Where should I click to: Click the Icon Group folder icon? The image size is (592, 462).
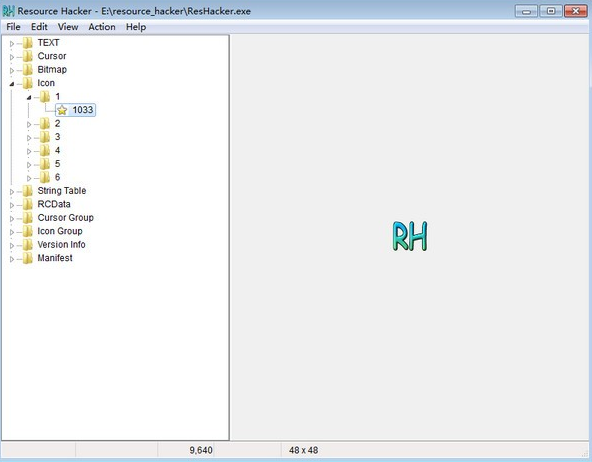28,231
